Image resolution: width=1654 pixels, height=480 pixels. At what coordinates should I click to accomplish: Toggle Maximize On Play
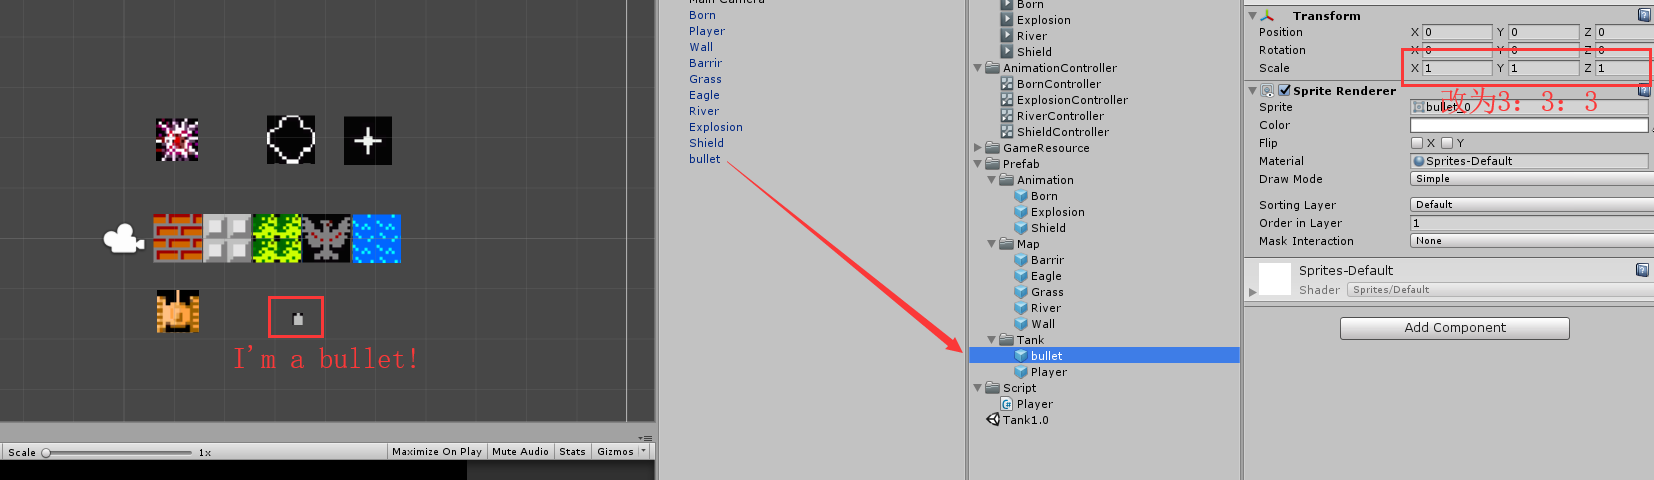point(437,452)
